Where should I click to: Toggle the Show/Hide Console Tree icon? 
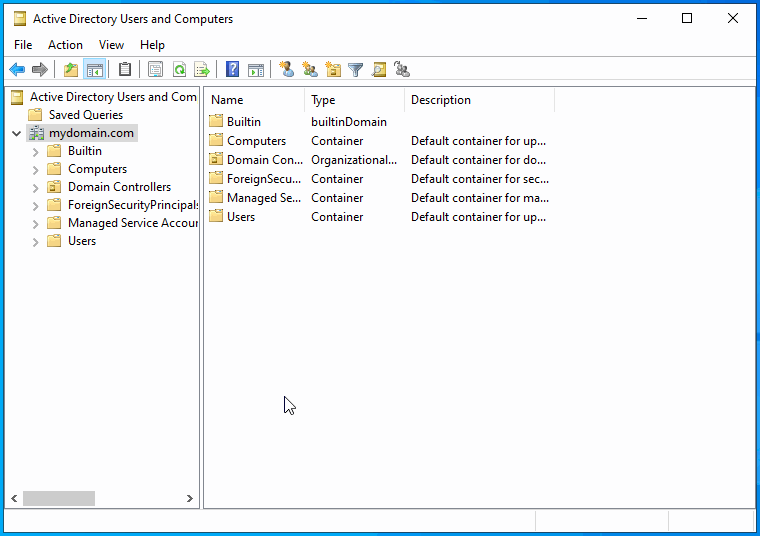[x=95, y=70]
